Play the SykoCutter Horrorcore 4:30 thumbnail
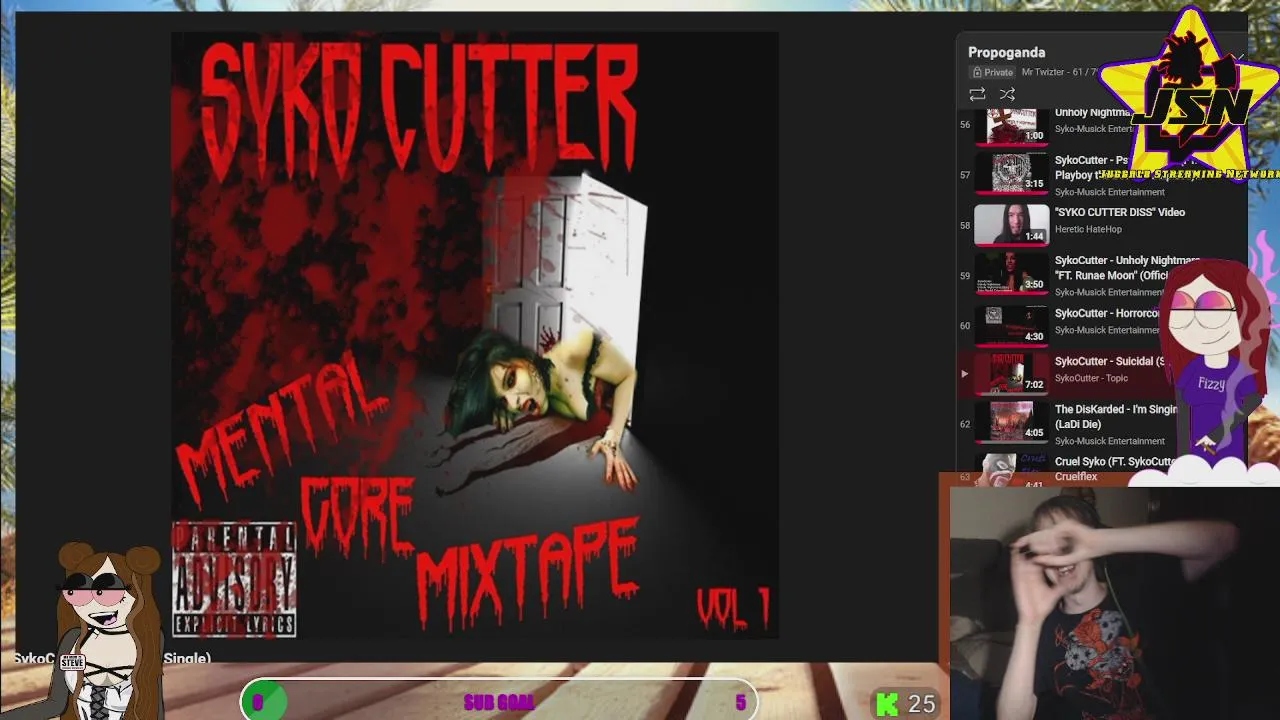The height and width of the screenshot is (720, 1280). (x=1011, y=324)
